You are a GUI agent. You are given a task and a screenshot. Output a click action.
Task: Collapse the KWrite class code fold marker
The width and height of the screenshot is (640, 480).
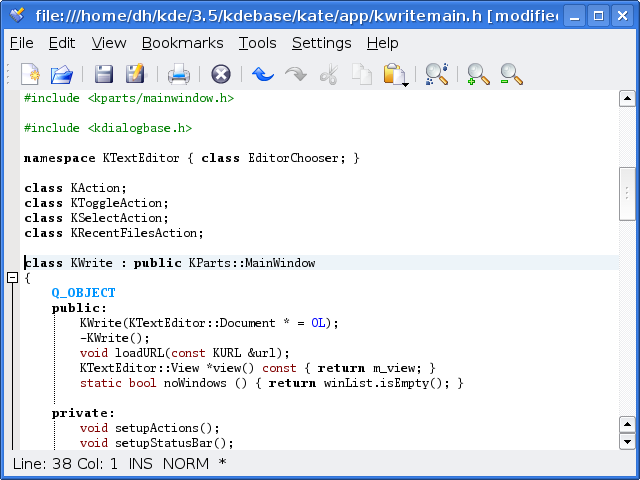[12, 278]
